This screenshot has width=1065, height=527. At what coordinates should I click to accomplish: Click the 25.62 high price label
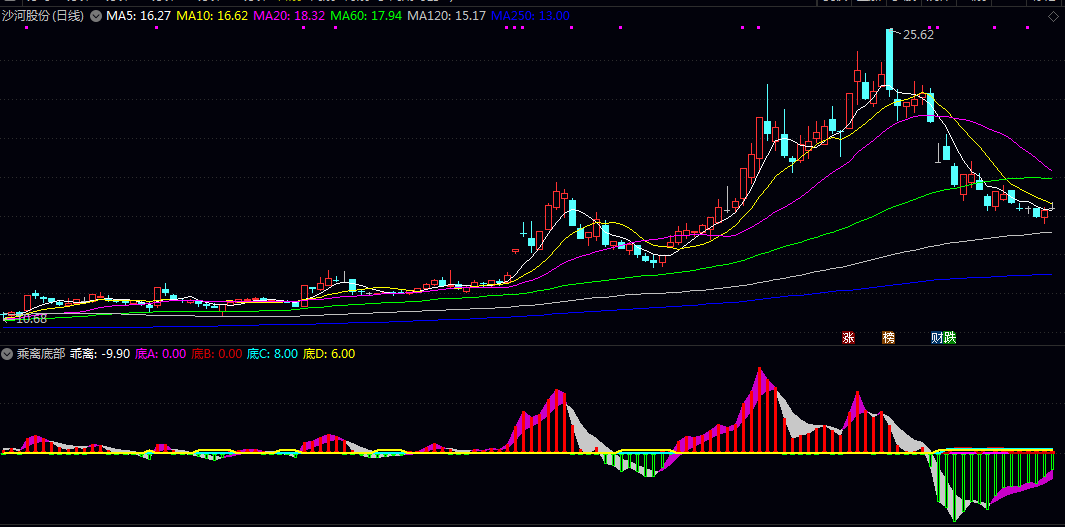(917, 35)
